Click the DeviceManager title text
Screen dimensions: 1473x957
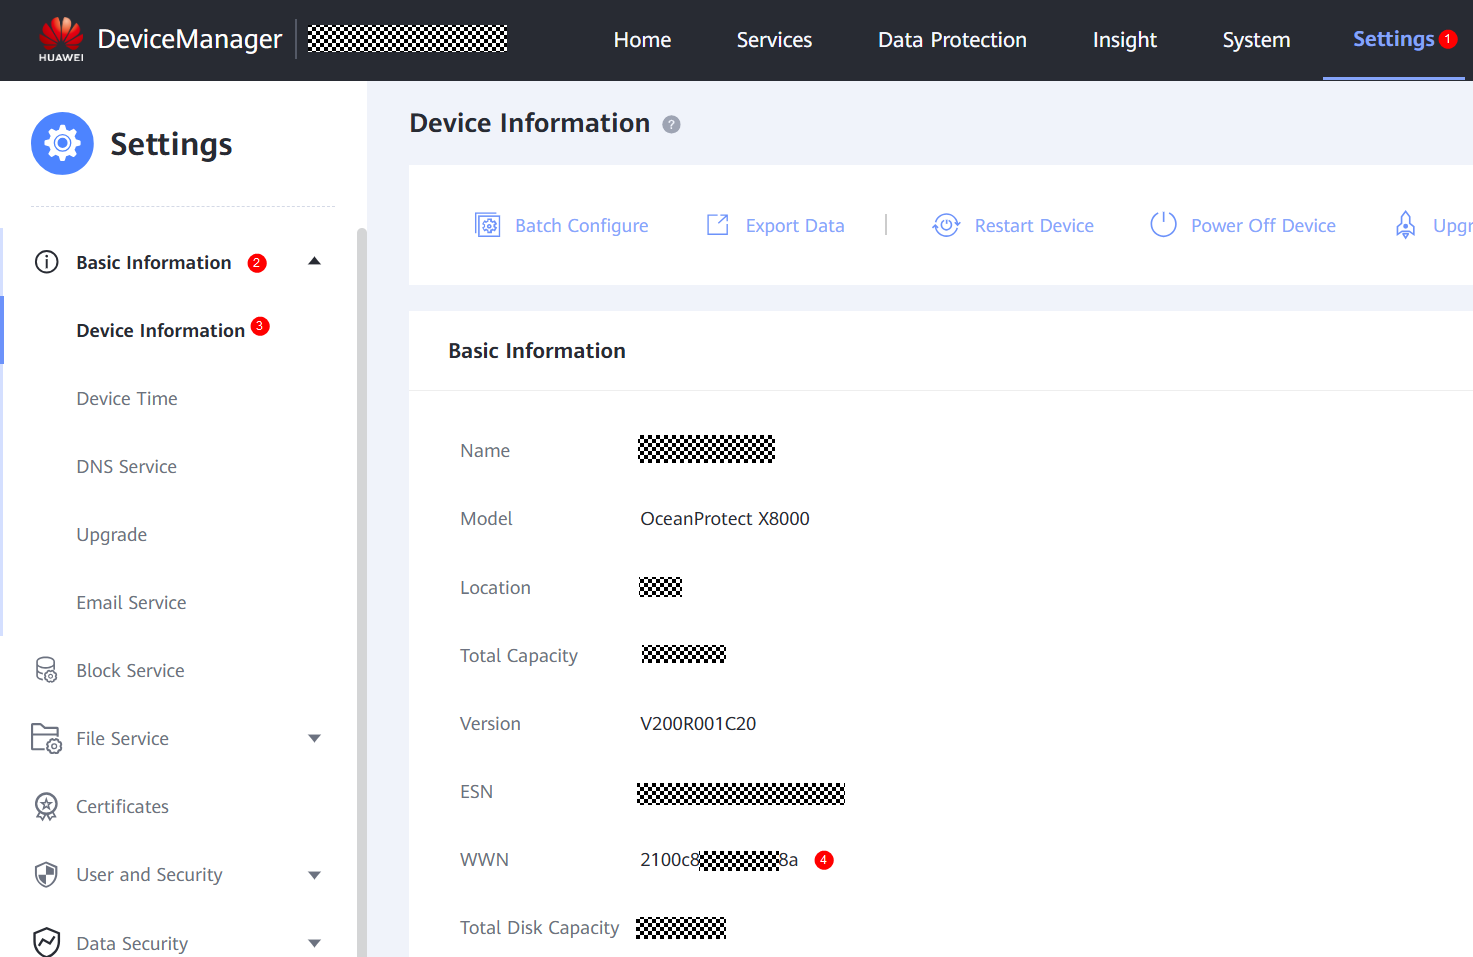(x=190, y=39)
